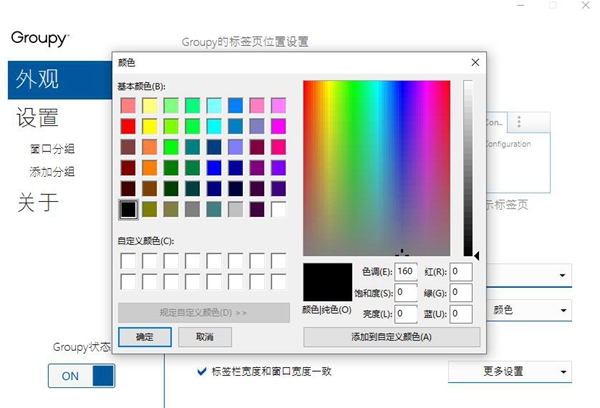Screen dimensions: 600x408
Task: Choose the light gray basic color swatch
Action: pos(236,209)
